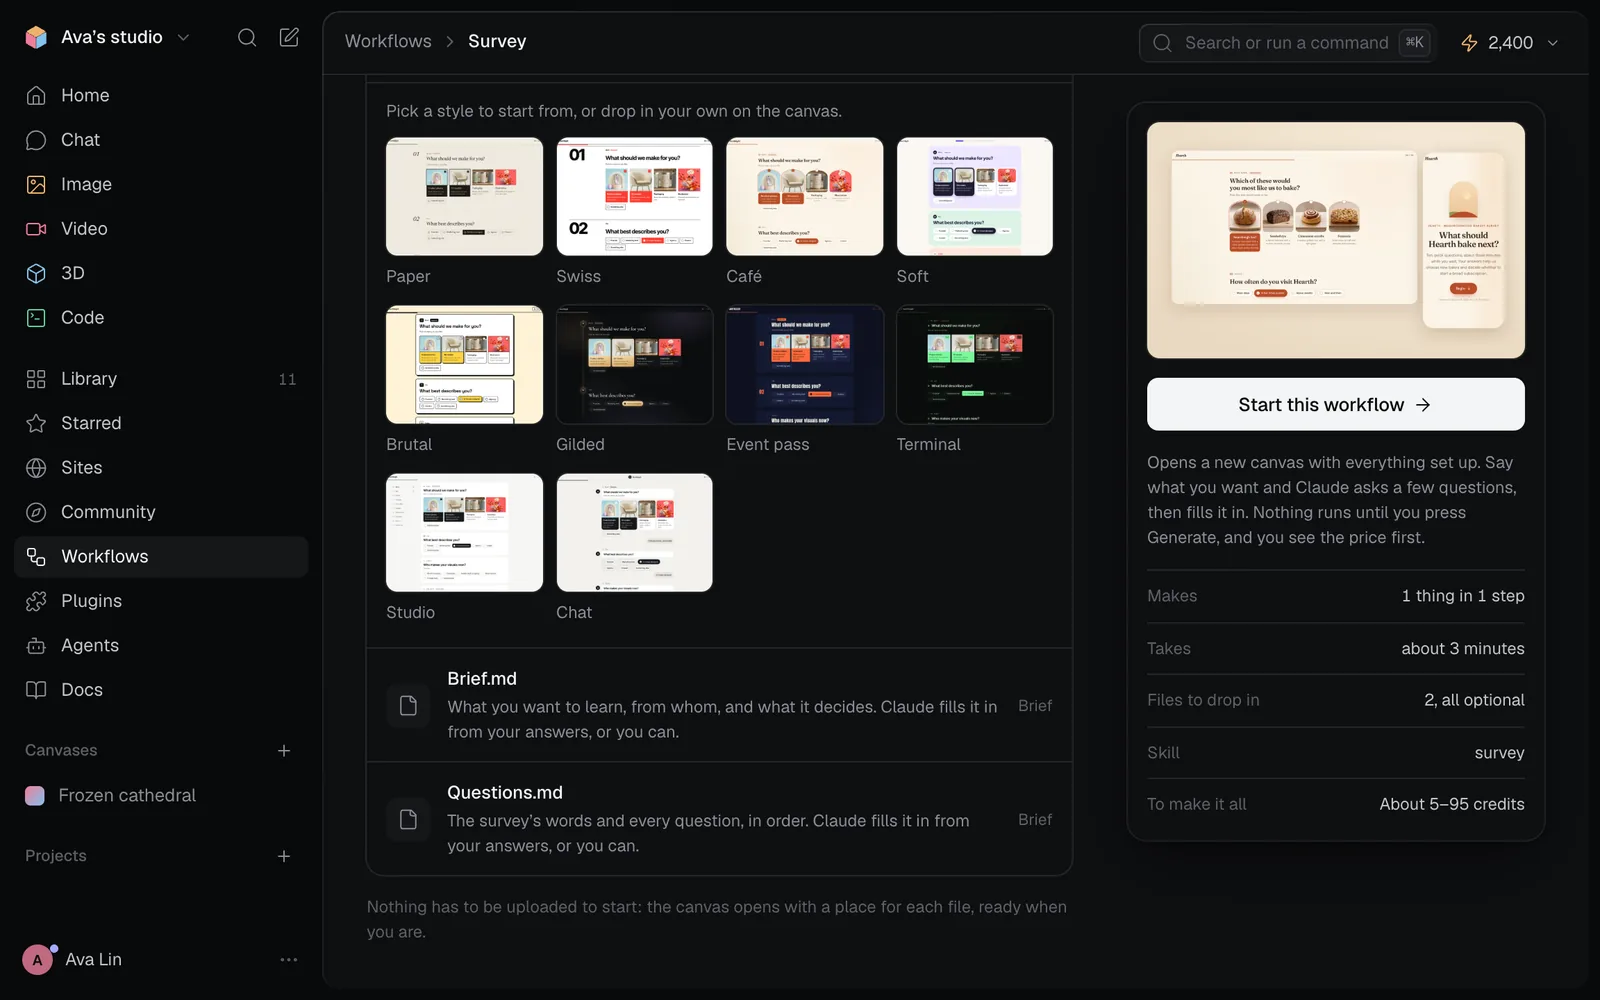This screenshot has height=1000, width=1600.
Task: Click the Start this workflow button
Action: click(x=1336, y=404)
